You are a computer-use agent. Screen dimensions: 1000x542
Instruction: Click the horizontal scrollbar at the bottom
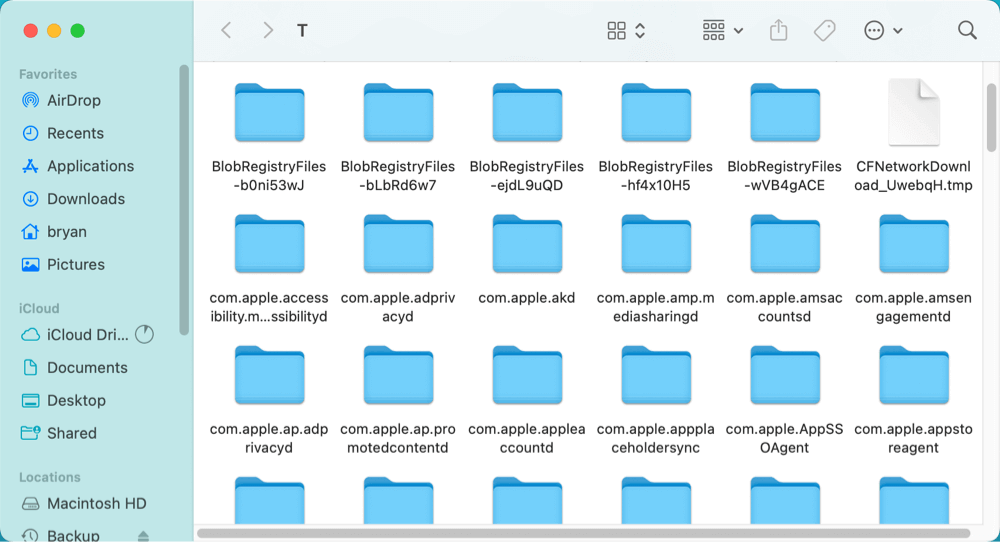click(584, 533)
